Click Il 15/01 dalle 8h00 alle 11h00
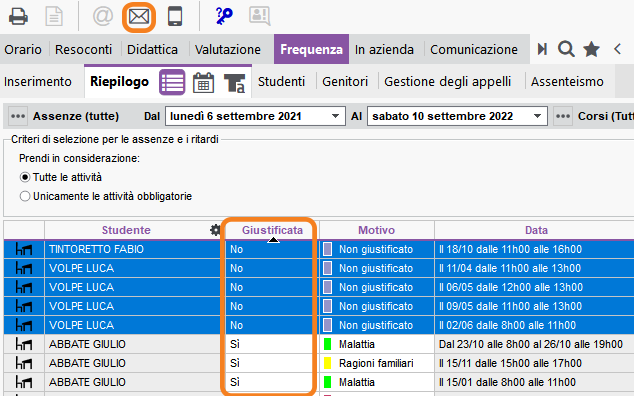 pyautogui.click(x=507, y=382)
